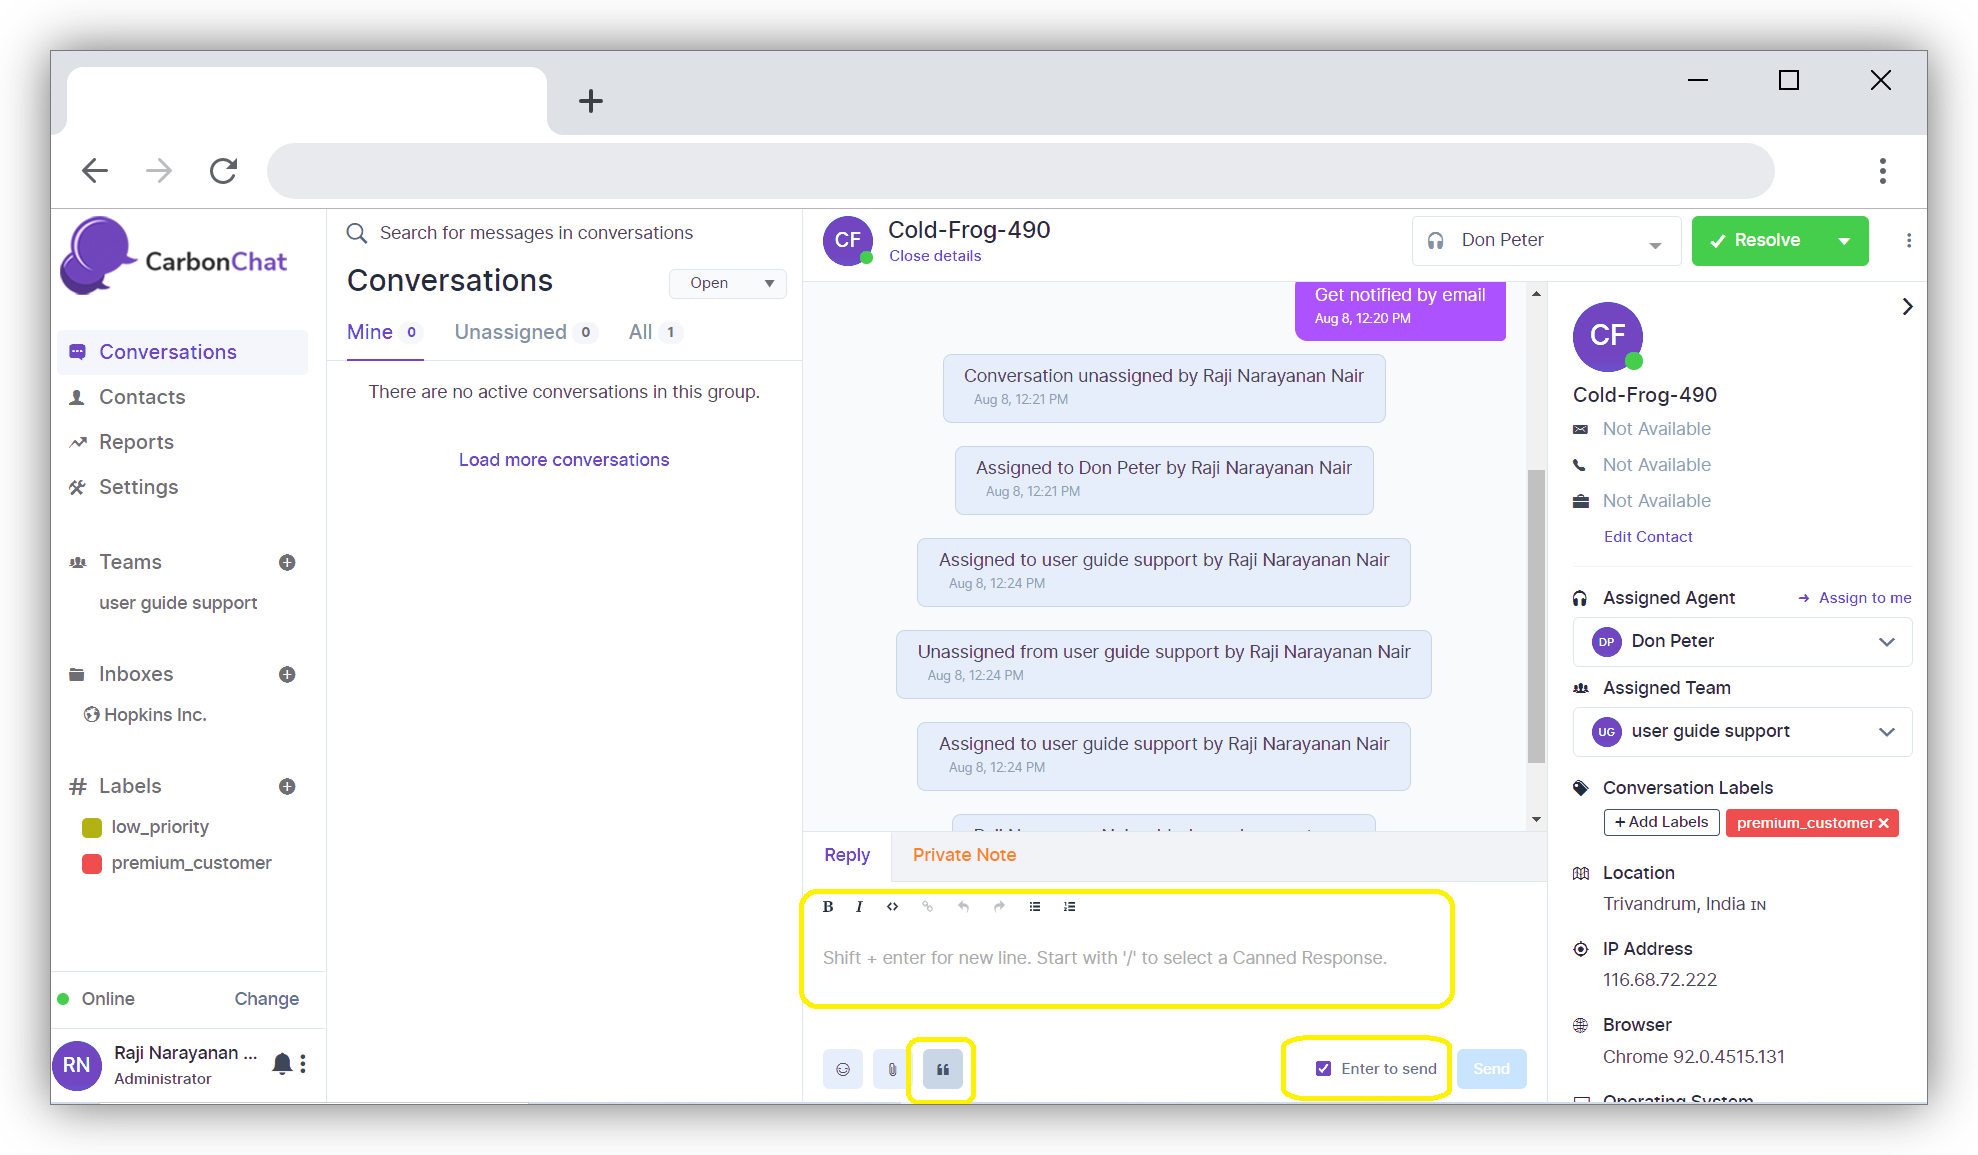This screenshot has width=1978, height=1155.
Task: Expand Assigned Team user guide support dropdown
Action: [x=1886, y=732]
